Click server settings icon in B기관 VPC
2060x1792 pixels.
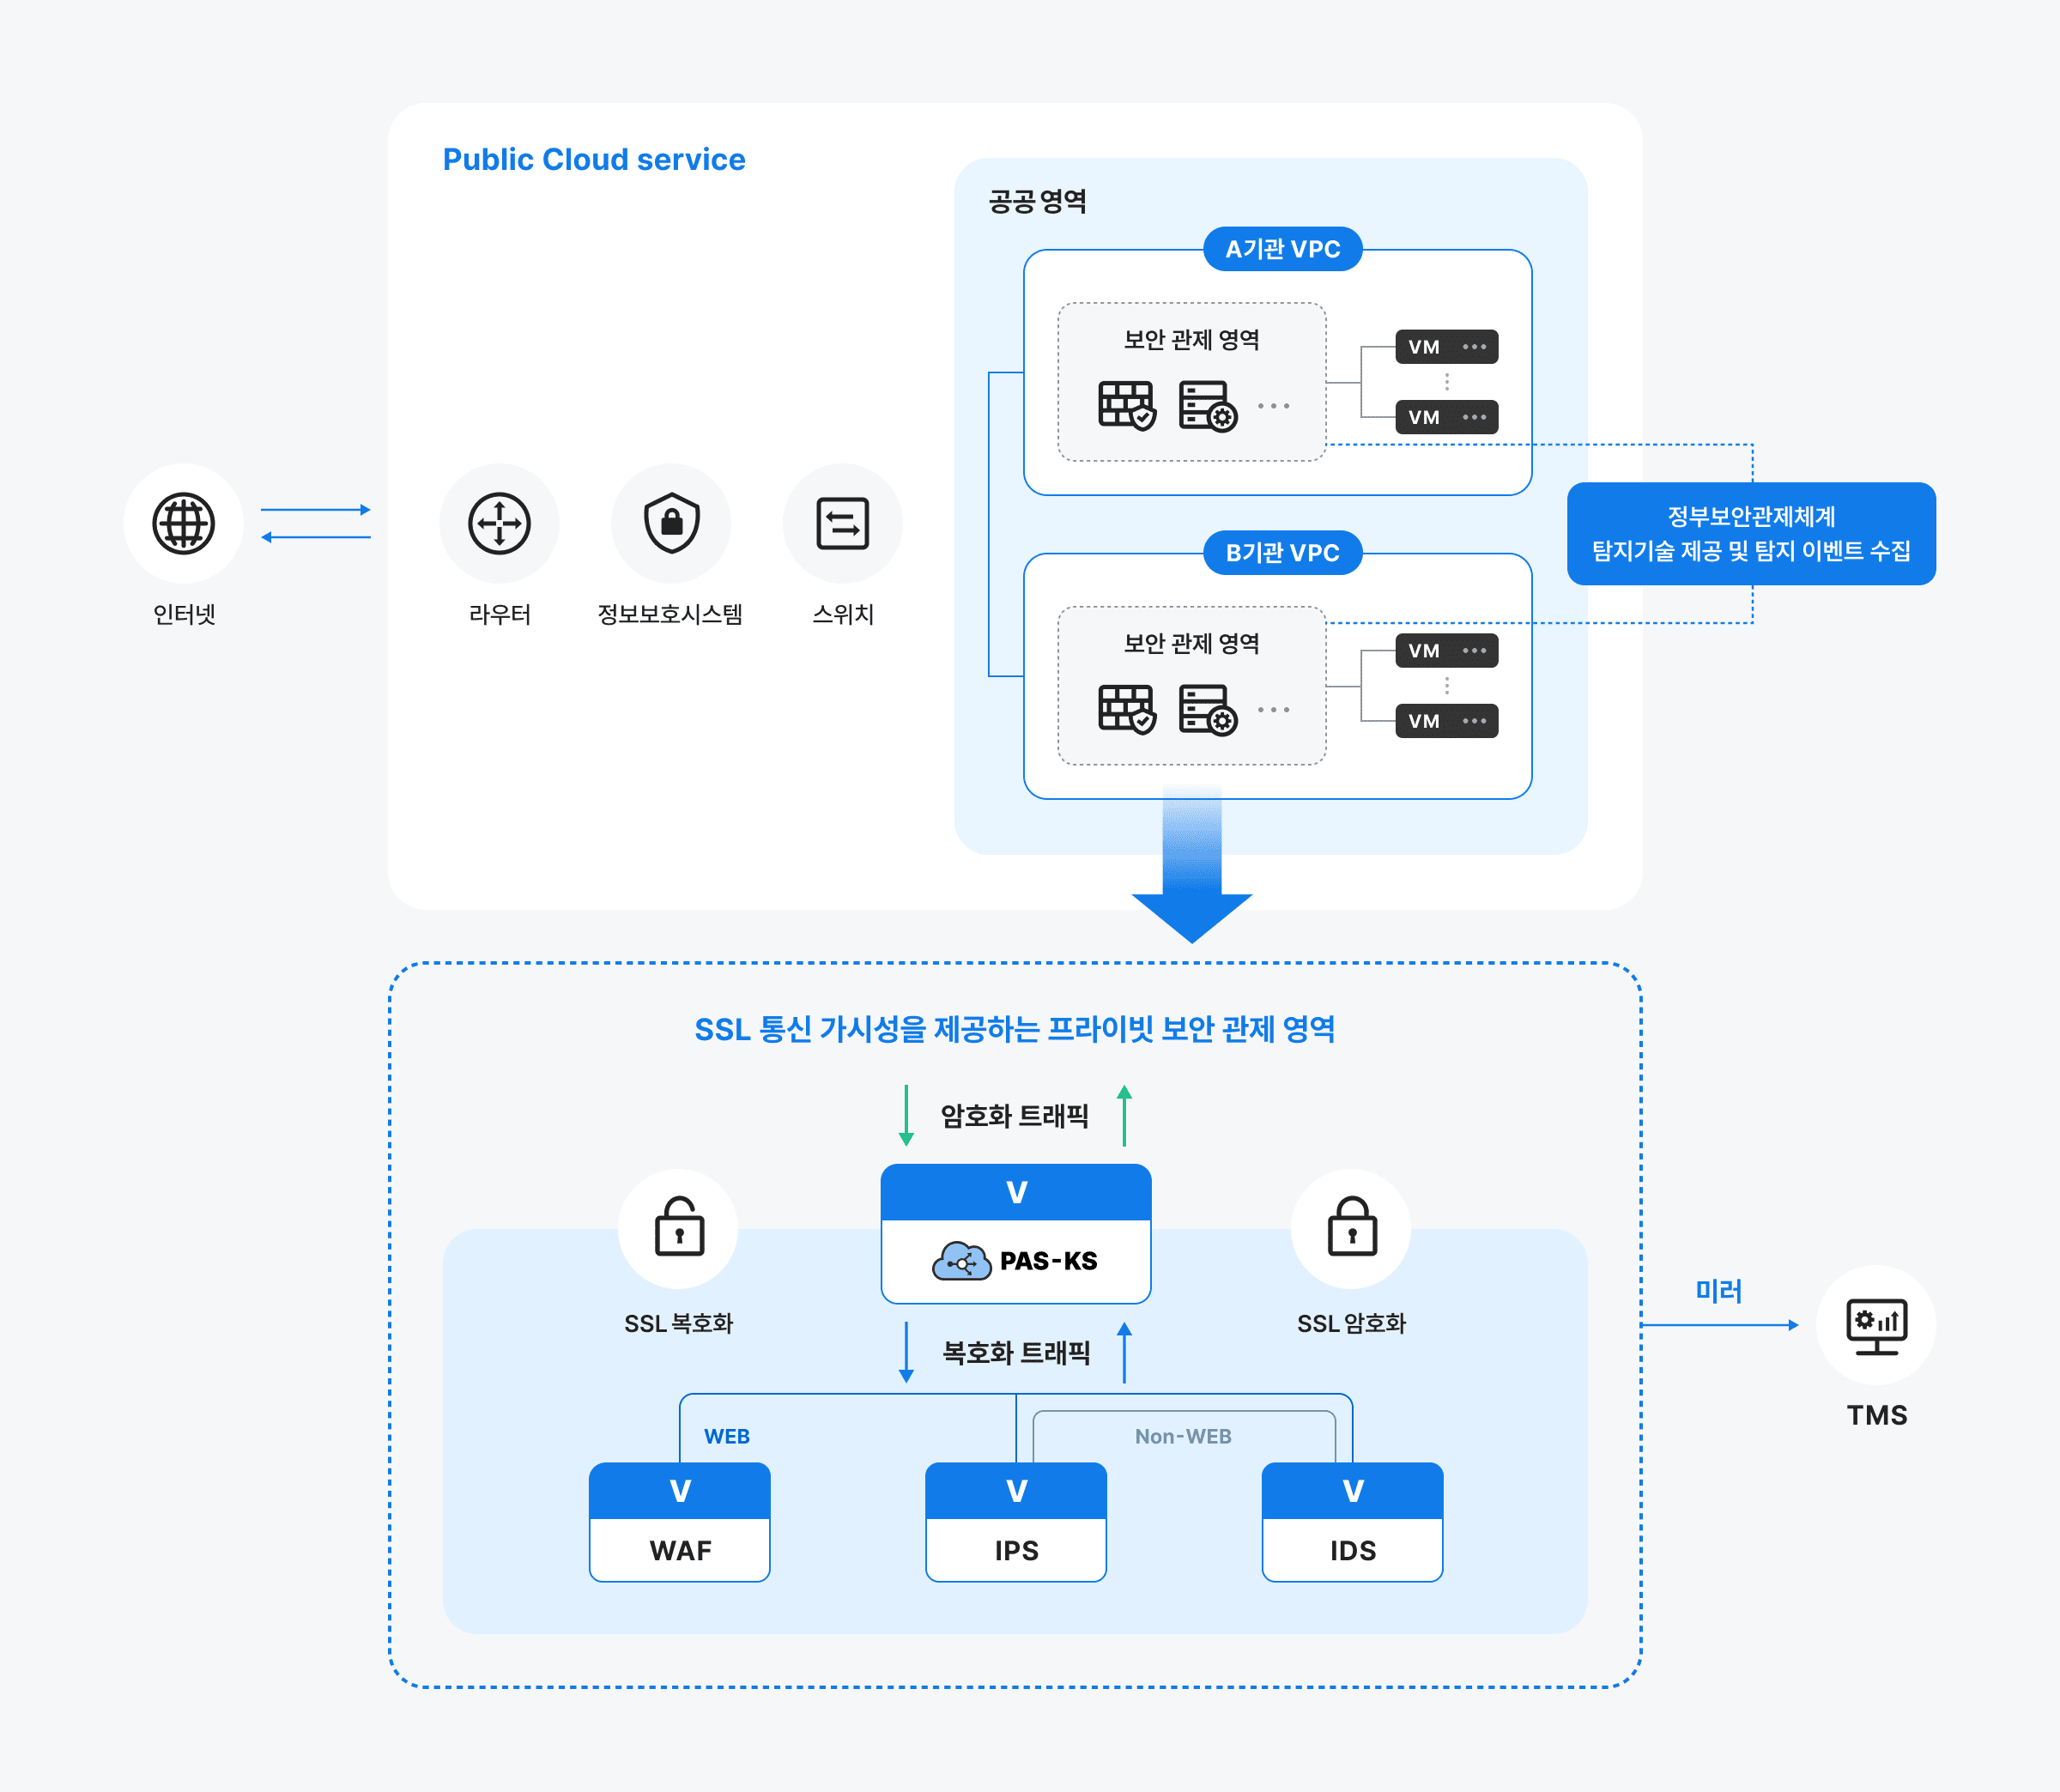[1207, 709]
